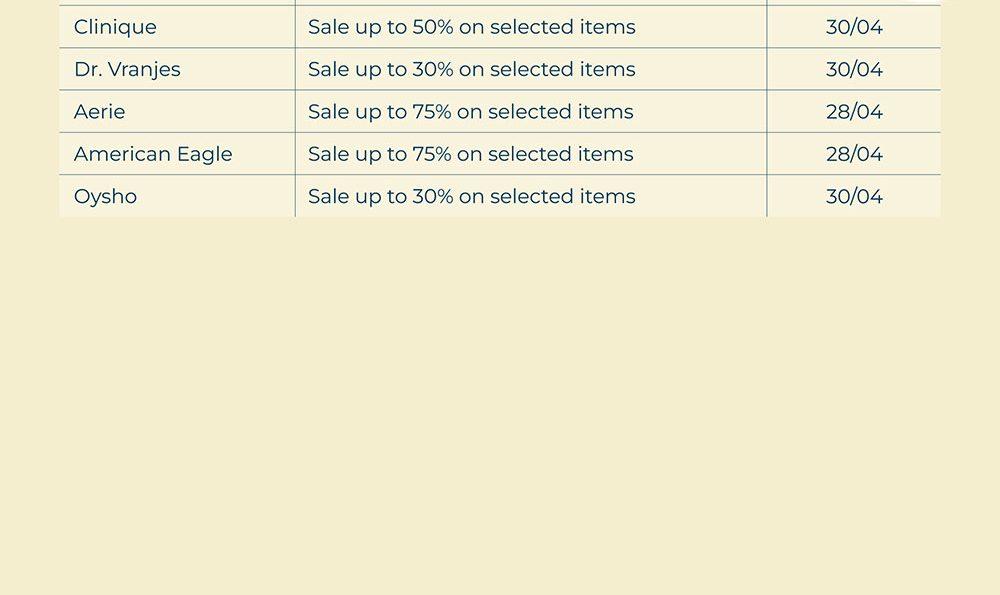1000x595 pixels.
Task: Click the Oysho row's 30/04 date
Action: point(854,197)
